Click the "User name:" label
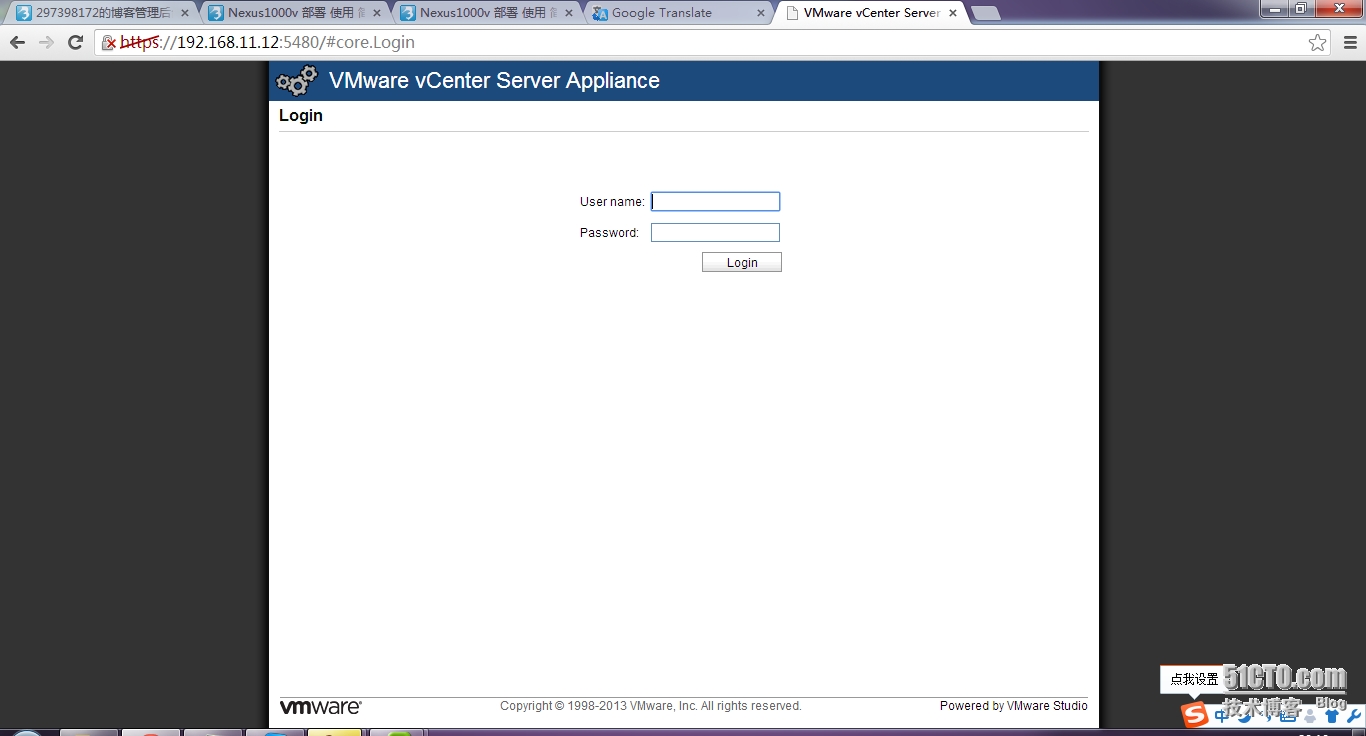The height and width of the screenshot is (736, 1366). [612, 202]
